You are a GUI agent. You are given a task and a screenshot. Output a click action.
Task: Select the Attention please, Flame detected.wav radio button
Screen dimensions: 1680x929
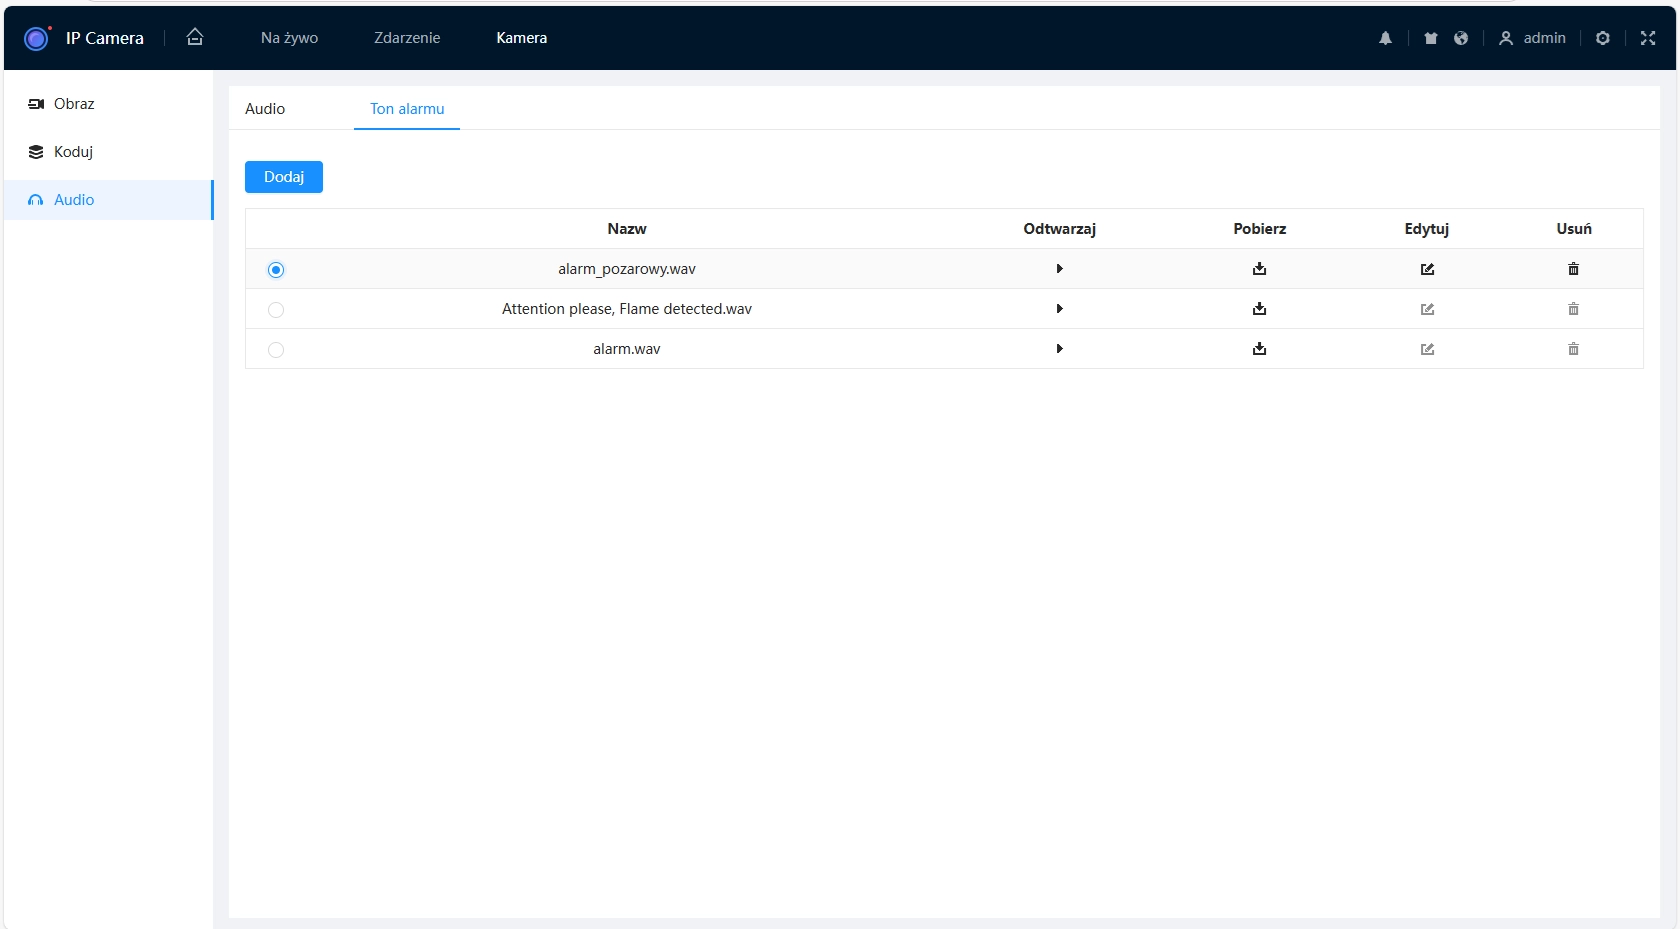coord(276,310)
